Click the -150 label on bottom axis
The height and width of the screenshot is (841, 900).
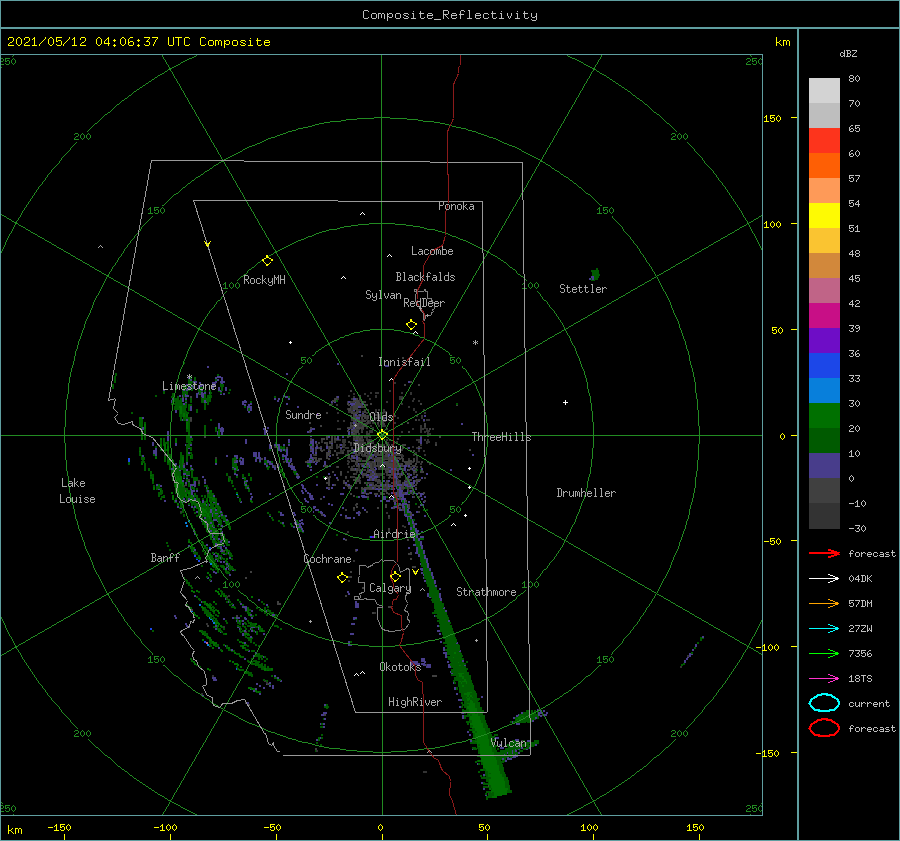click(x=59, y=827)
